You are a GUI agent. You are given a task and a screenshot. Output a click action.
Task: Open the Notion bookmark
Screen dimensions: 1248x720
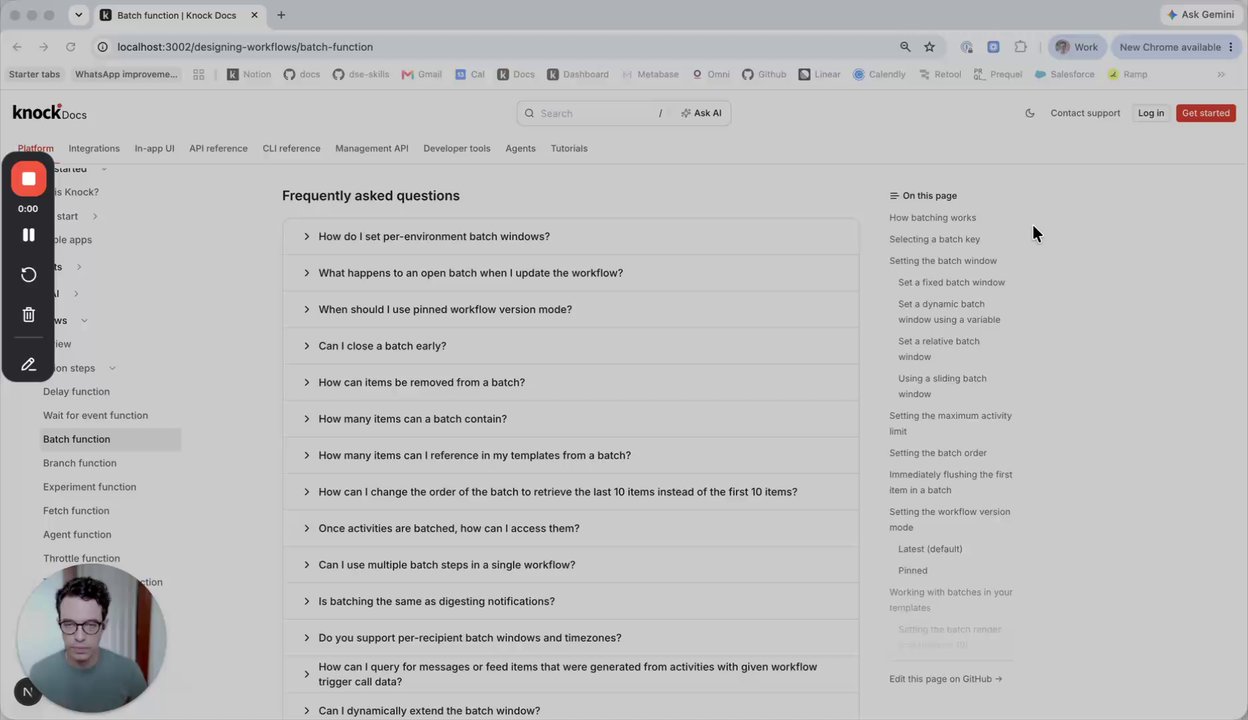click(249, 74)
